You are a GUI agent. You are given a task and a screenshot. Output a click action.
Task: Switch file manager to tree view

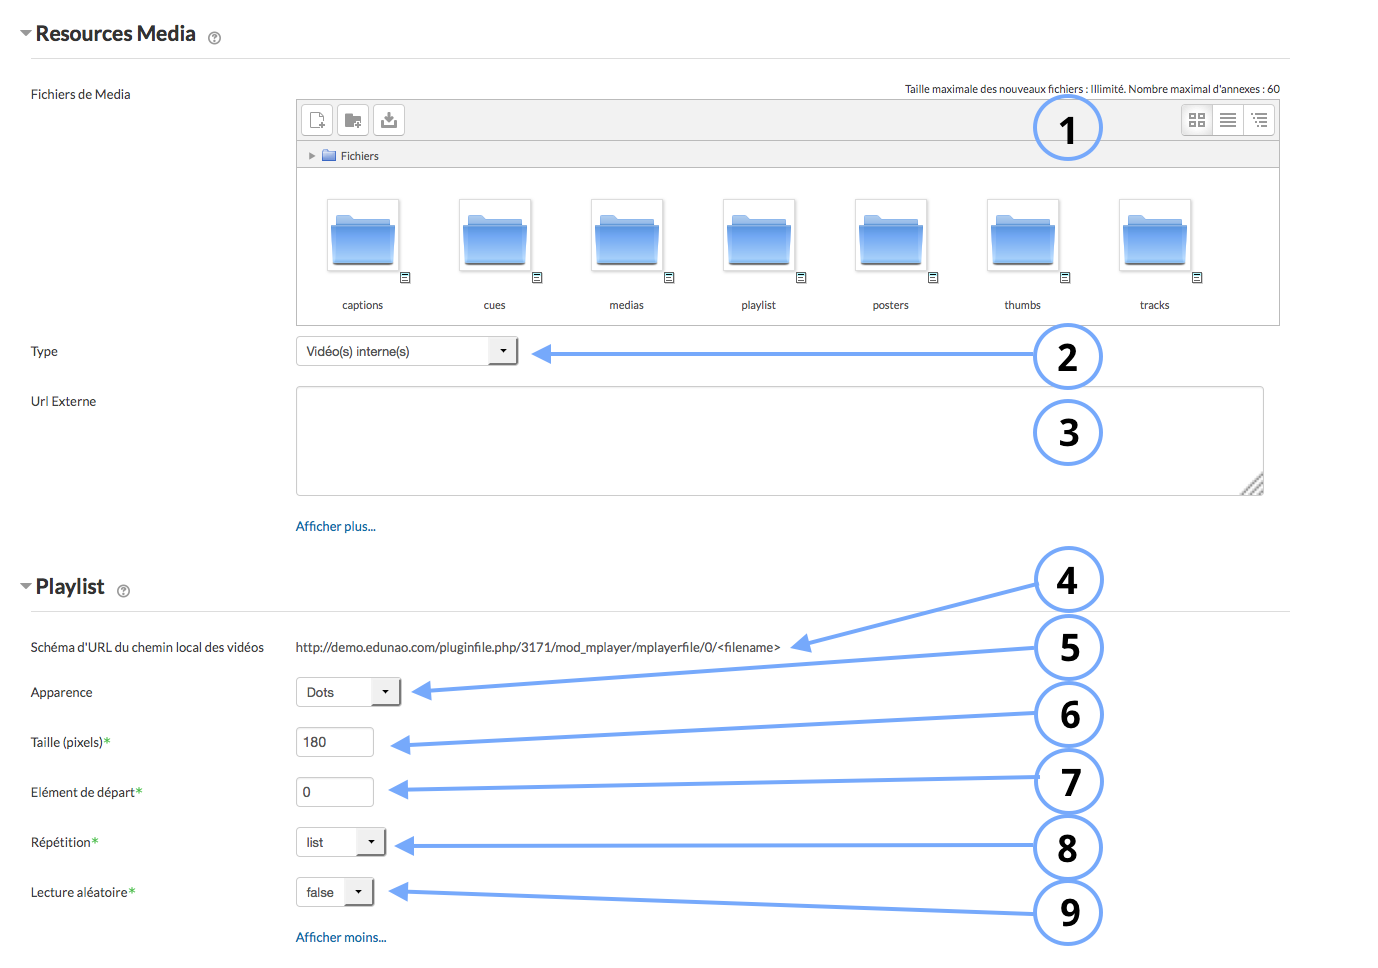1259,120
